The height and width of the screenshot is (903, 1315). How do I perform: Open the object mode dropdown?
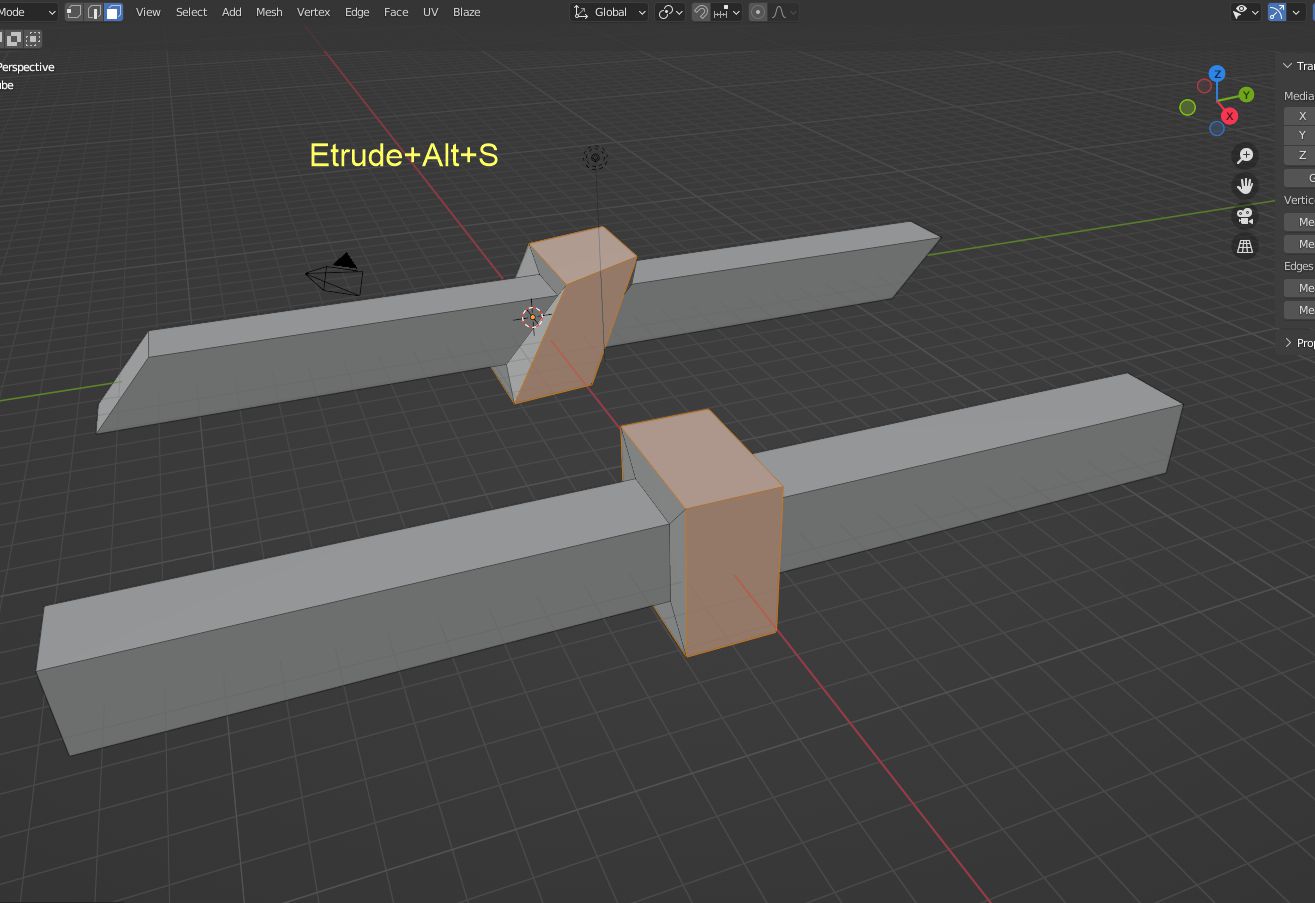(x=29, y=12)
